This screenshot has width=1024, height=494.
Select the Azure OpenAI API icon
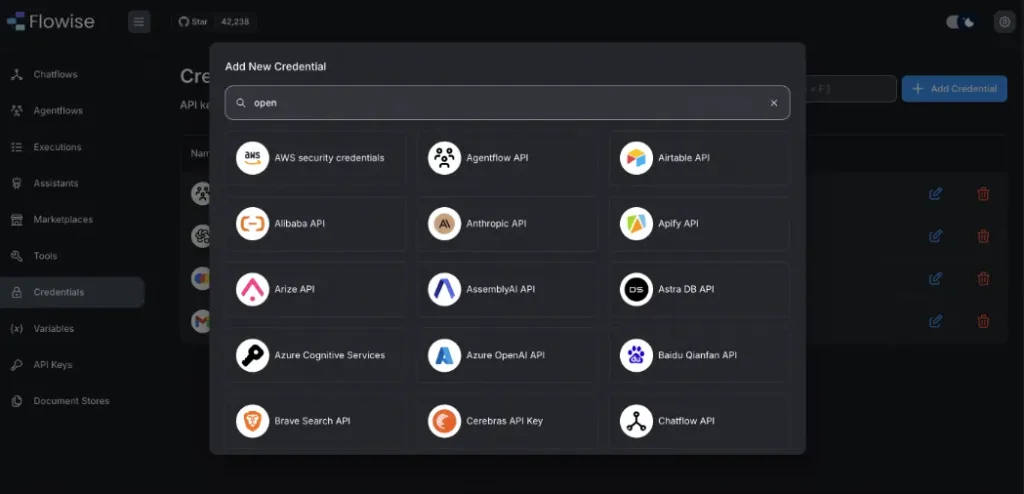(x=445, y=355)
